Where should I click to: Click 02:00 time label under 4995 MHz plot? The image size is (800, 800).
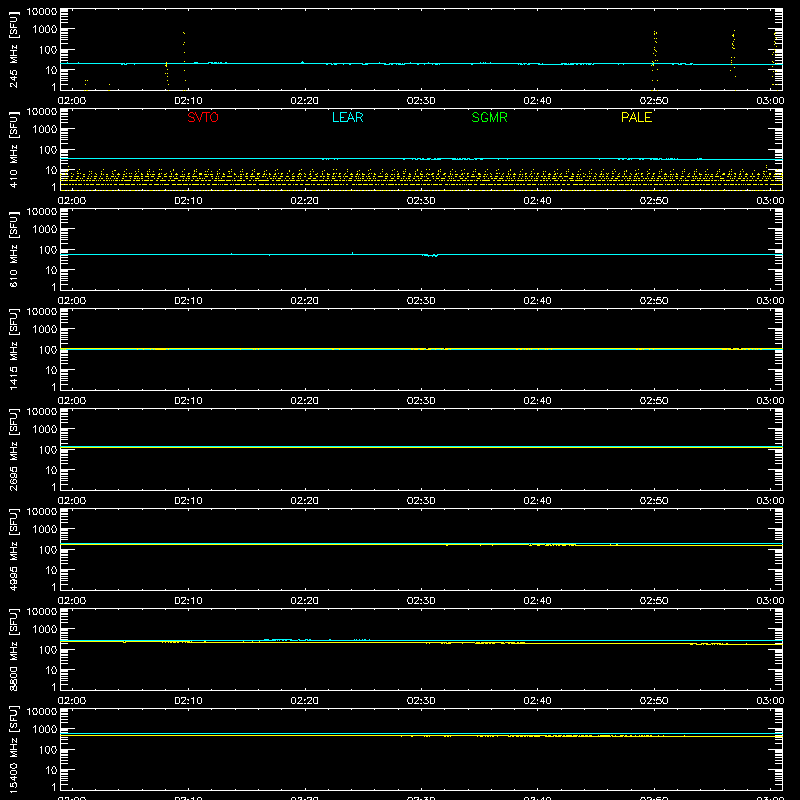pyautogui.click(x=72, y=601)
